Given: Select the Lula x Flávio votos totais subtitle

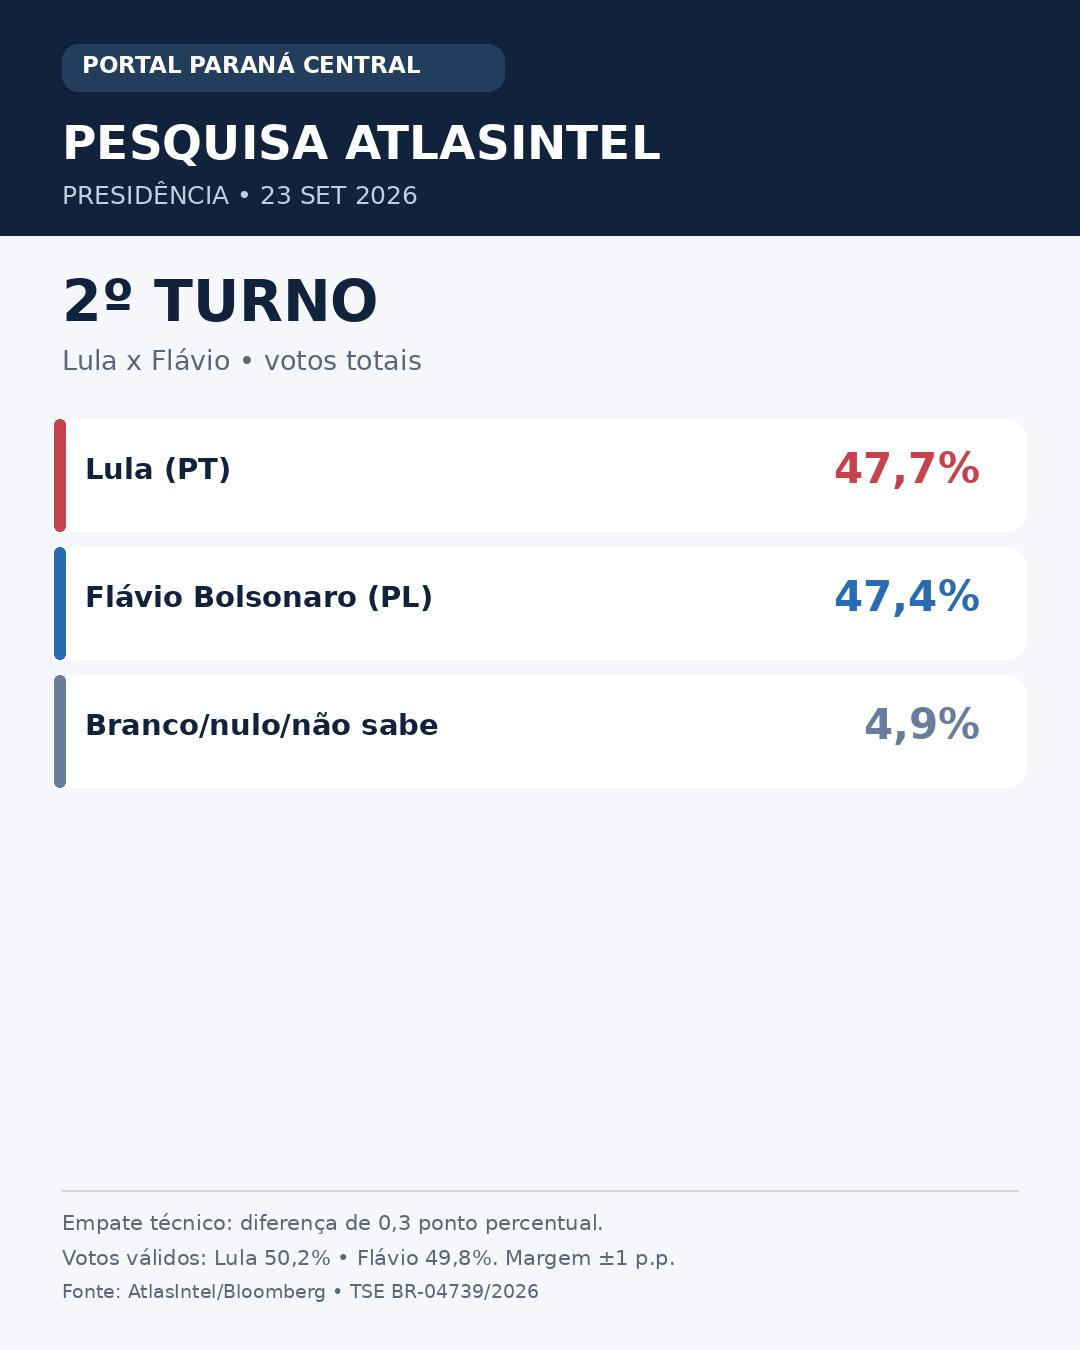Looking at the screenshot, I should click(x=242, y=361).
